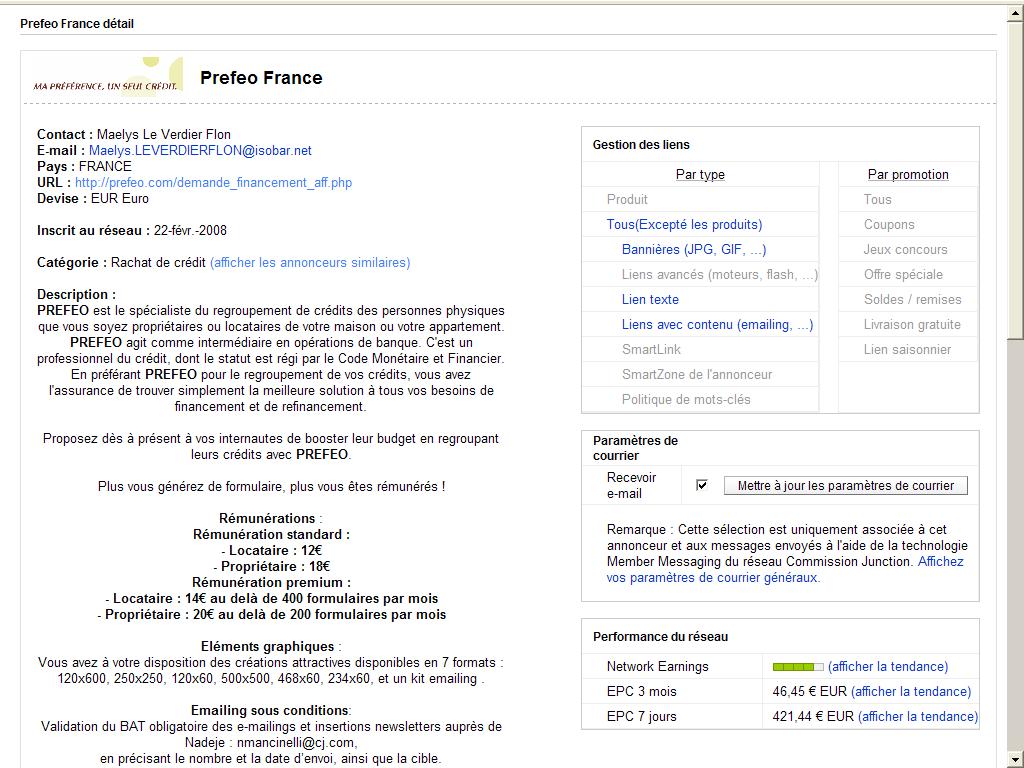The image size is (1024, 768).
Task: Click 'Politique de mots-clés' entry
Action: [x=686, y=400]
